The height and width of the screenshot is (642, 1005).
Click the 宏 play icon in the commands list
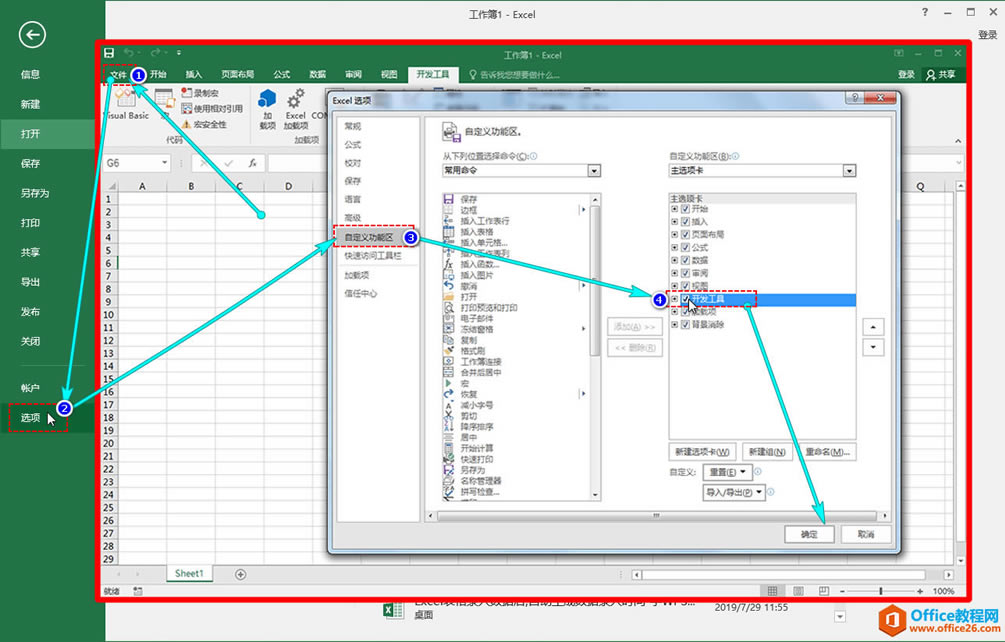pyautogui.click(x=449, y=383)
